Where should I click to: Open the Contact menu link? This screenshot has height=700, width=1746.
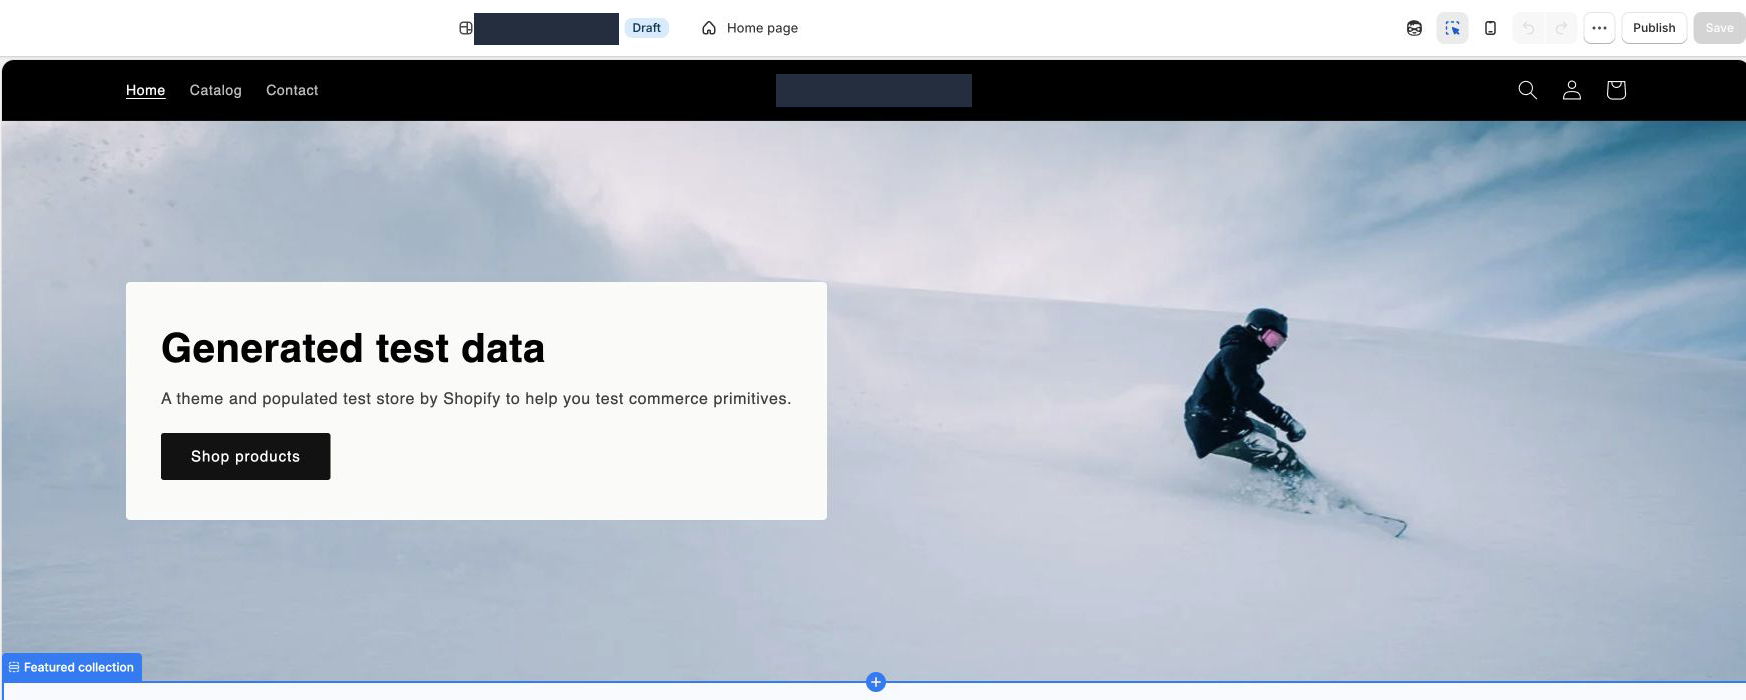coord(292,90)
